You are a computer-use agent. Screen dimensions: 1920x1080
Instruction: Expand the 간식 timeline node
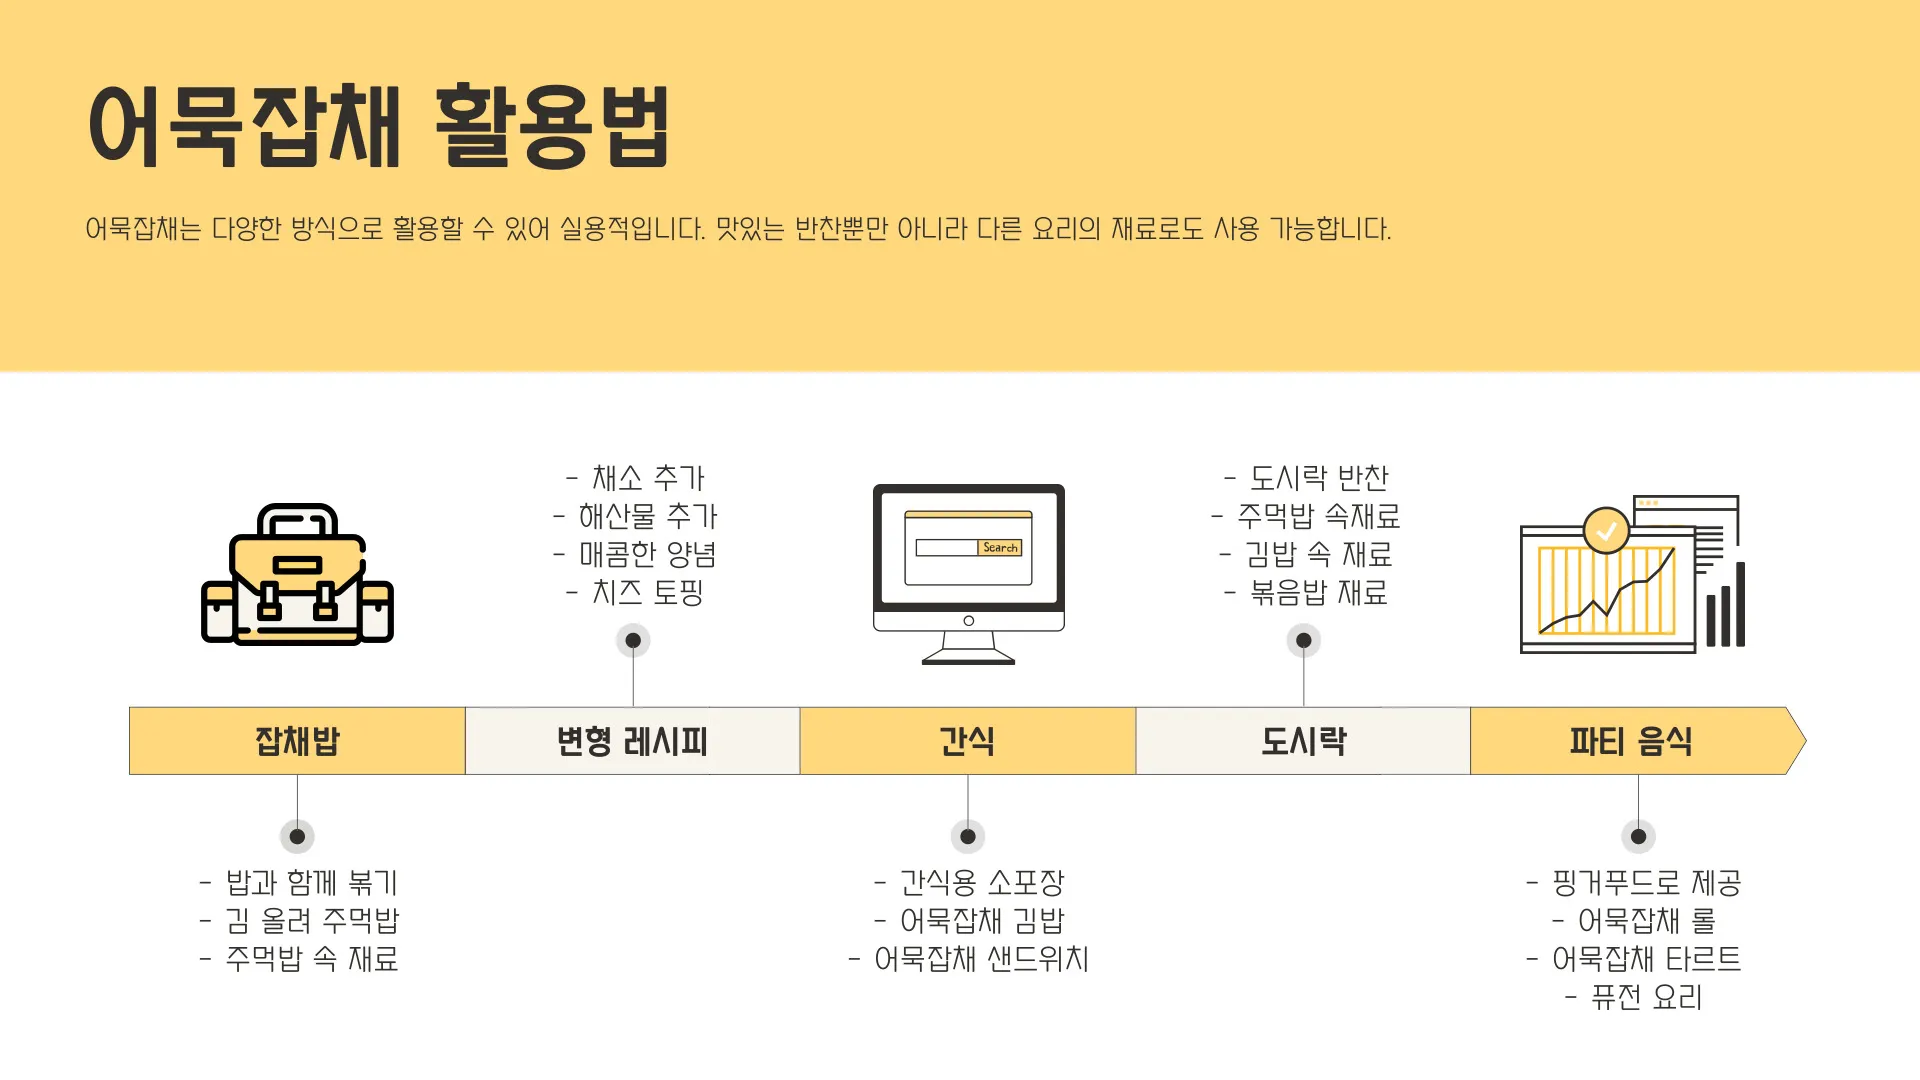(x=959, y=829)
